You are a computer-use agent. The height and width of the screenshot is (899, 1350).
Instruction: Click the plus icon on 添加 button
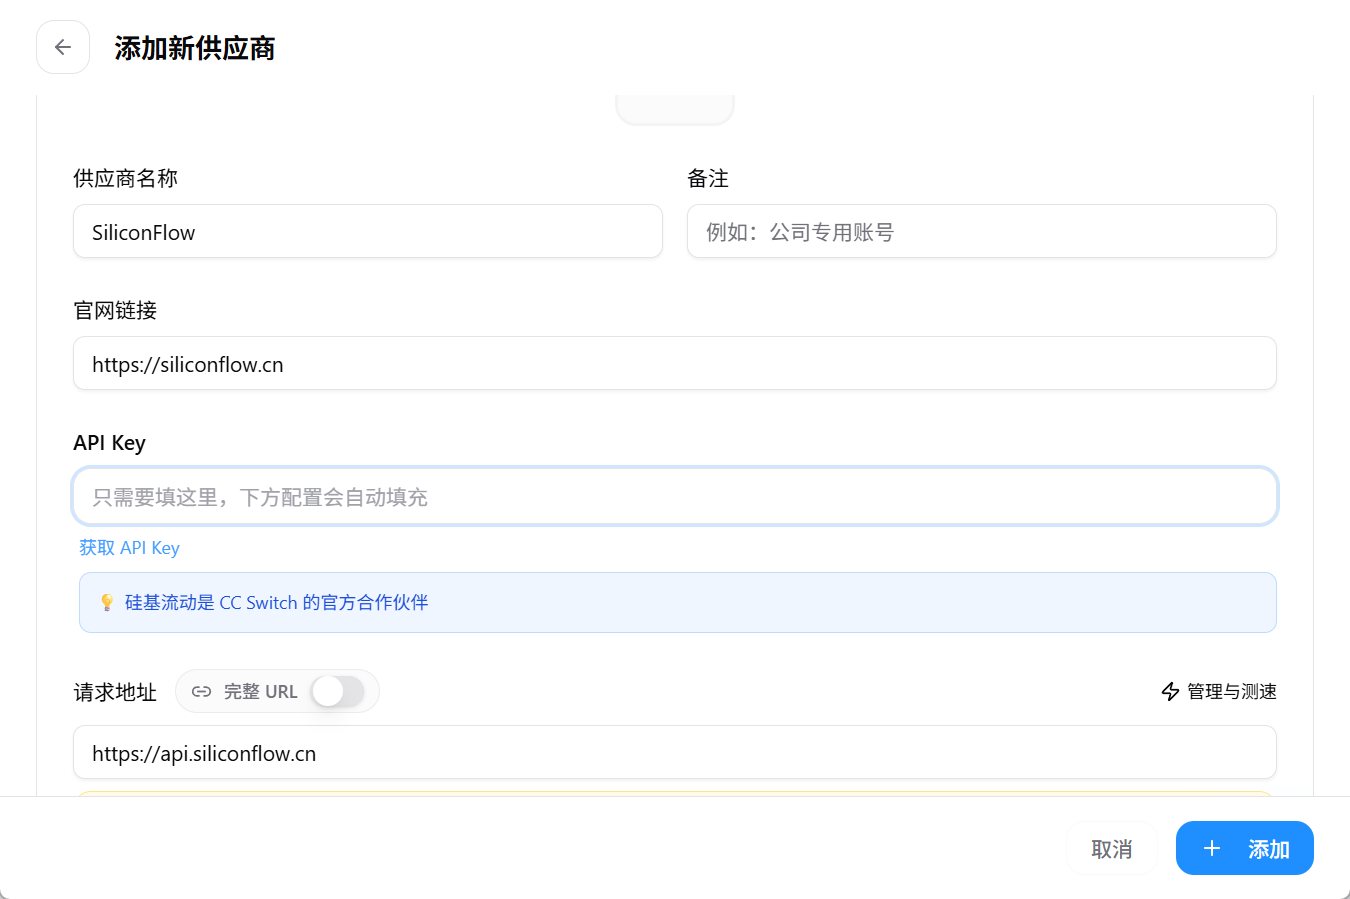(x=1211, y=848)
